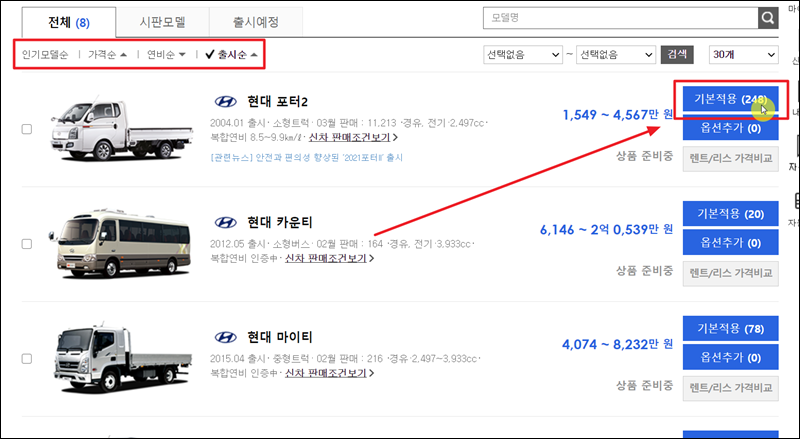
Task: Sort by 인기모델순
Action: (x=45, y=55)
